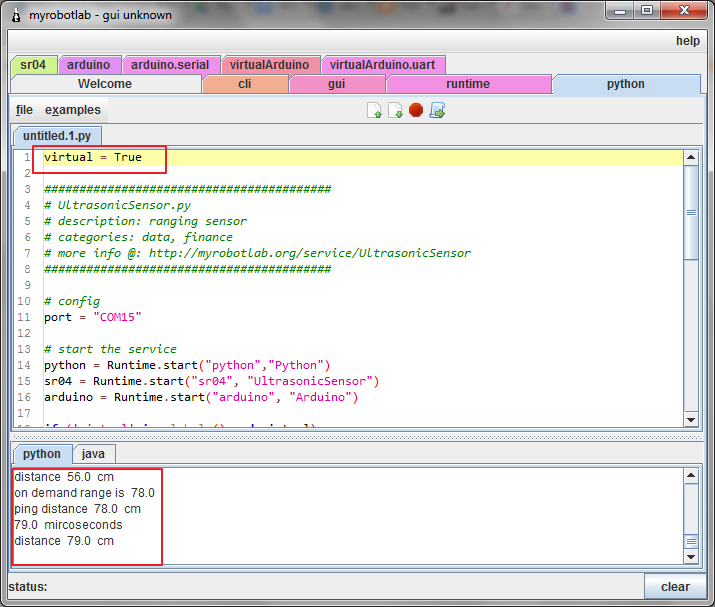This screenshot has width=715, height=607.
Task: Click the '# description: ranging sensor' comment
Action: pyautogui.click(x=145, y=221)
